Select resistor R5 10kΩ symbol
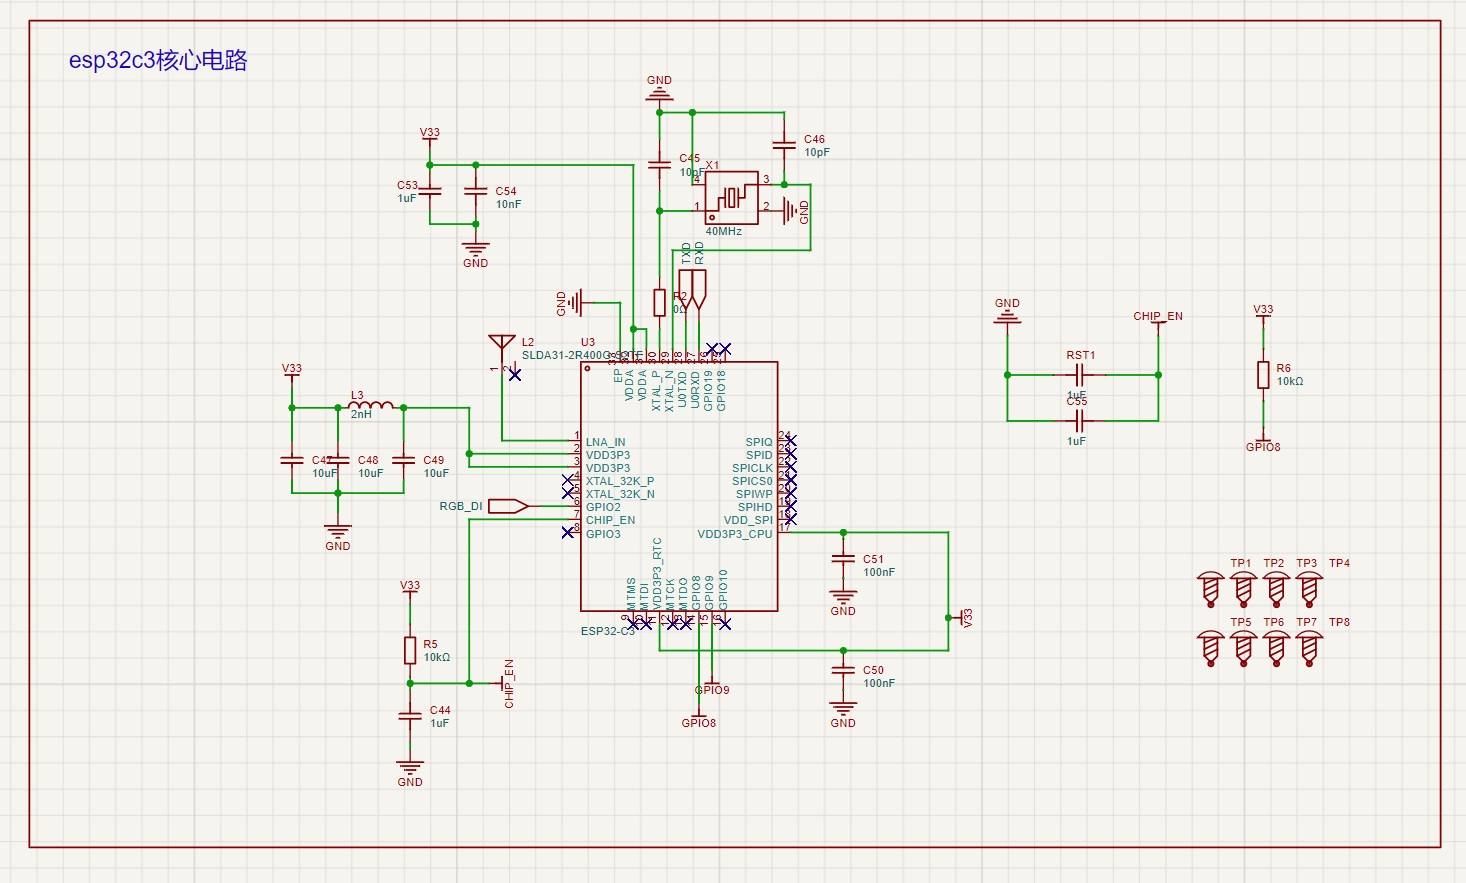This screenshot has height=883, width=1466. click(x=410, y=650)
